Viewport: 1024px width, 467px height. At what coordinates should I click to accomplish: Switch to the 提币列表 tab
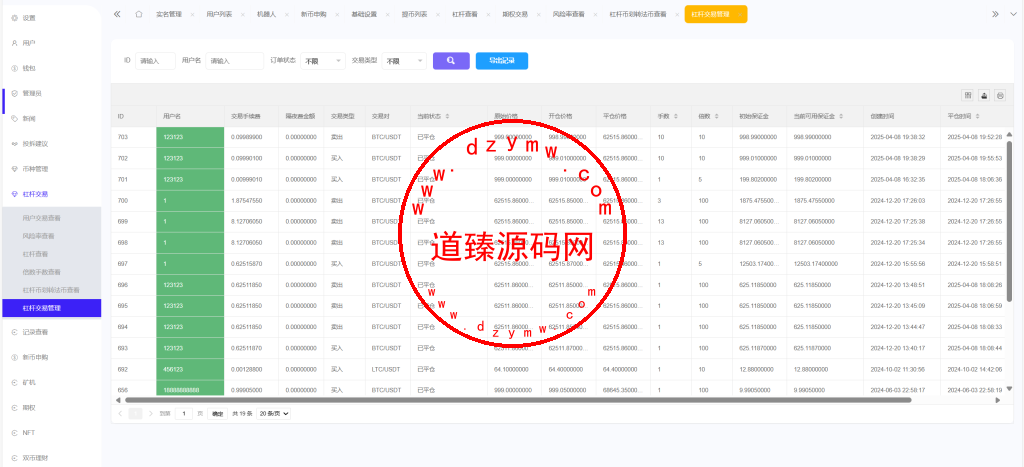click(x=414, y=14)
